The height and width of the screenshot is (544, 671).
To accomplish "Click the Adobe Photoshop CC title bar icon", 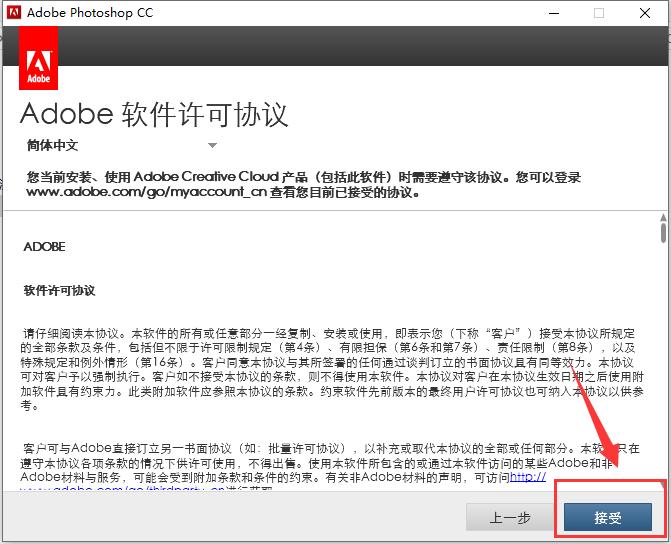I will coord(14,12).
